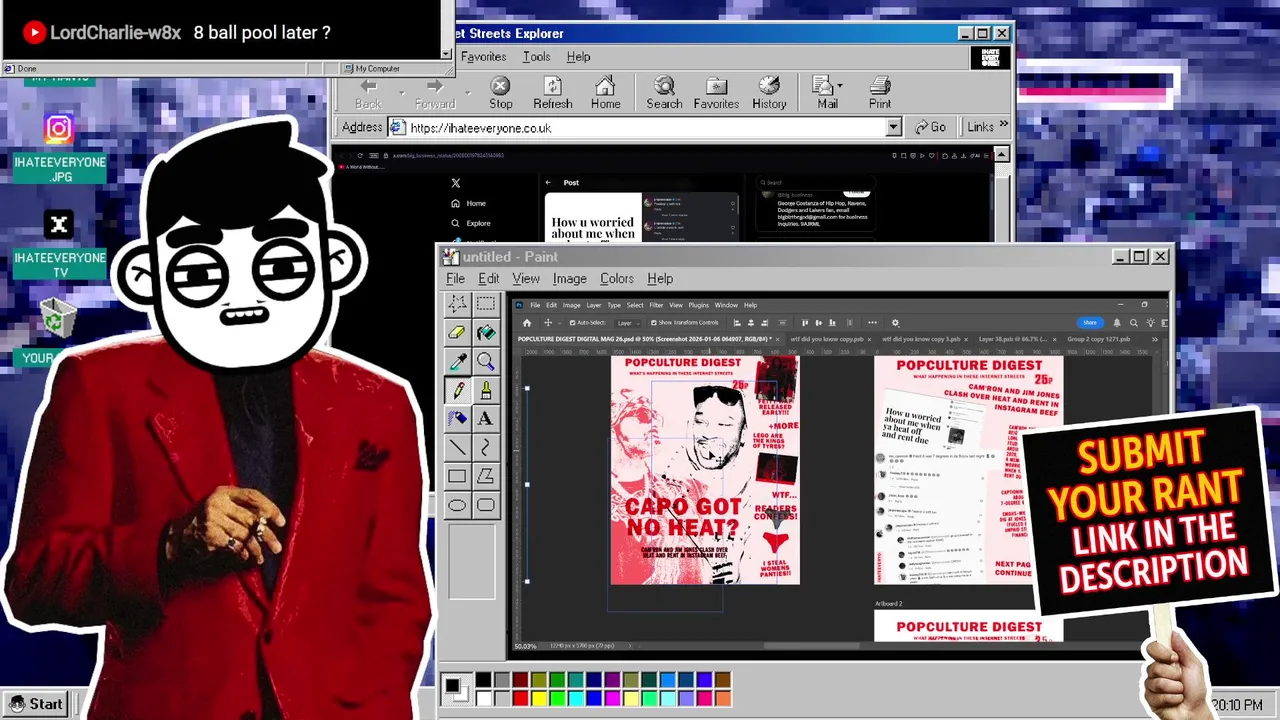Click the magazine cover canvas thumbnail

(705, 470)
